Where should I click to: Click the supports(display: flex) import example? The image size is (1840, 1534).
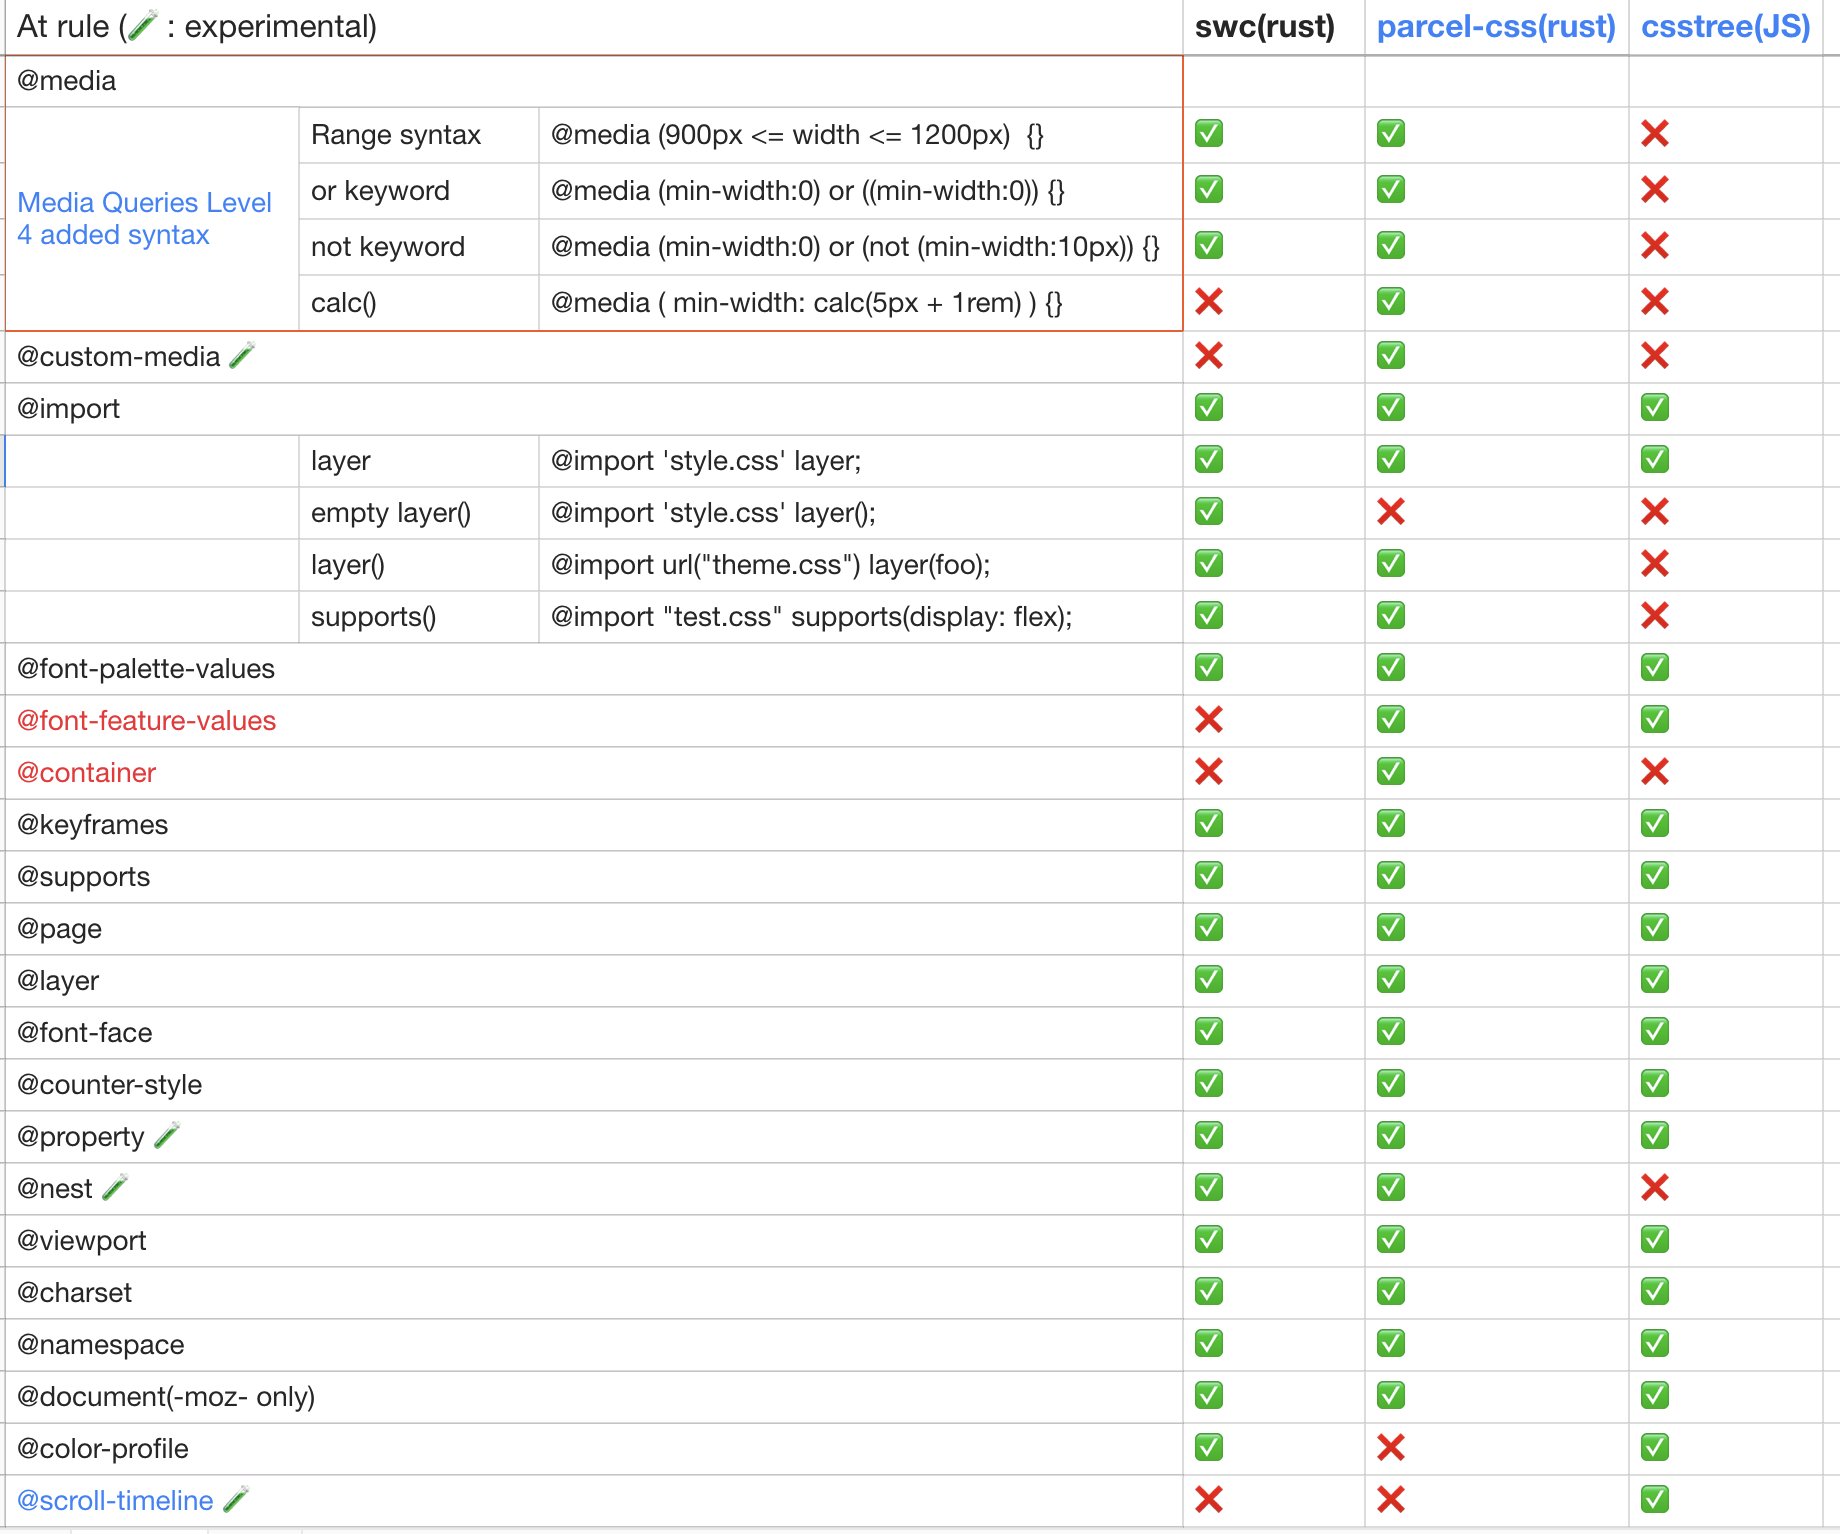[812, 617]
